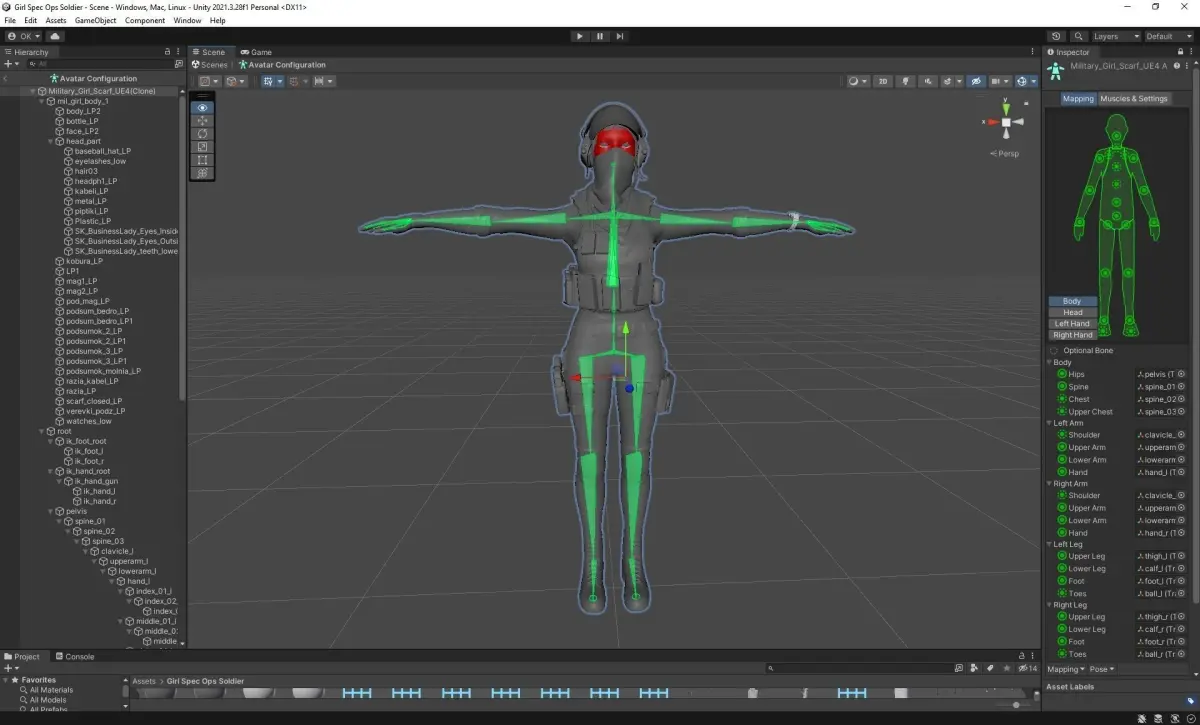This screenshot has width=1200, height=725.
Task: Lock the Inspector panel
Action: tap(1179, 52)
